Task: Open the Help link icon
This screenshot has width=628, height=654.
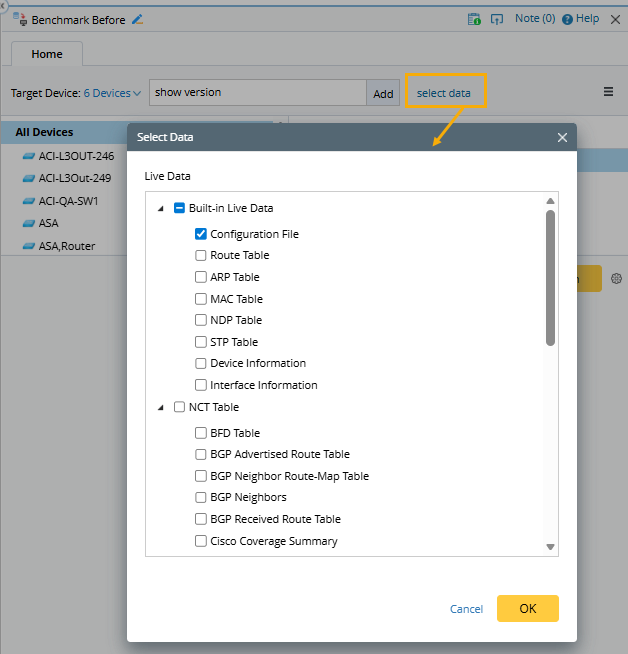Action: coord(568,19)
